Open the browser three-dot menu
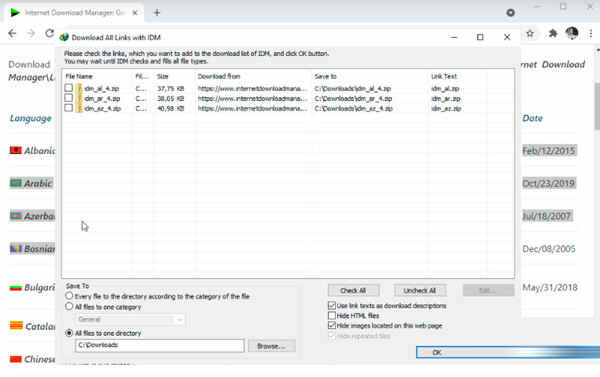This screenshot has height=377, width=600. (591, 34)
